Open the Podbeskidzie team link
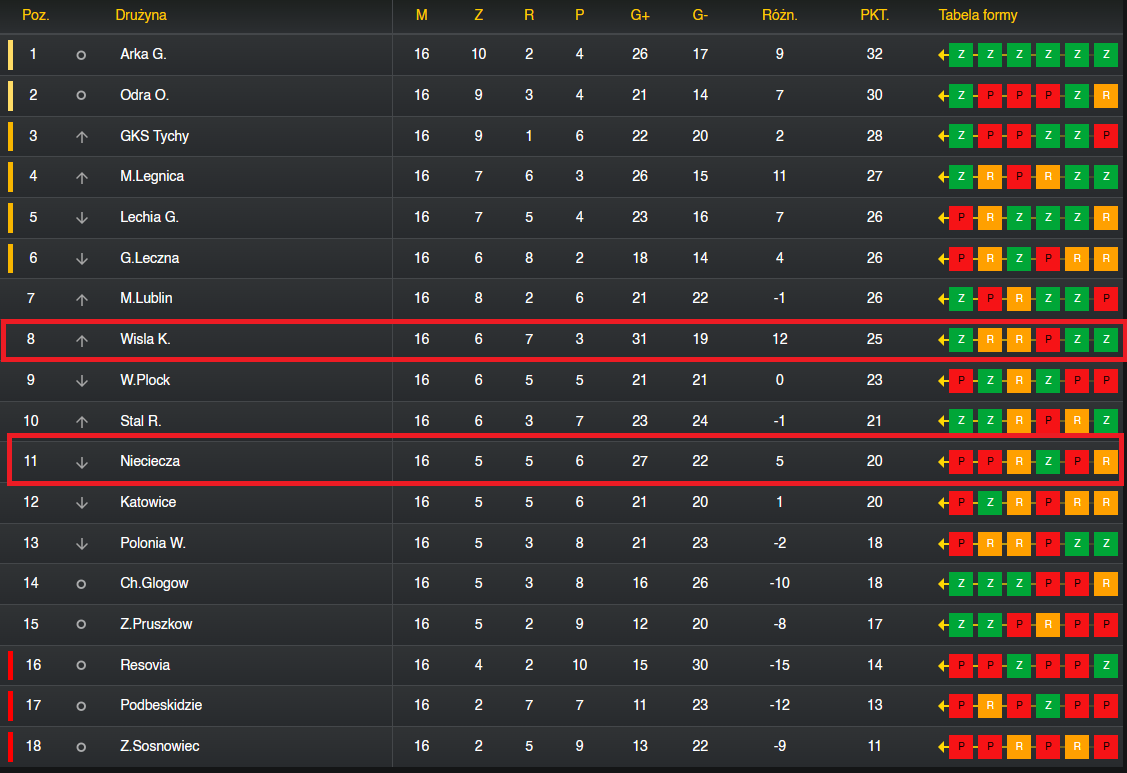The height and width of the screenshot is (773, 1127). pyautogui.click(x=161, y=705)
